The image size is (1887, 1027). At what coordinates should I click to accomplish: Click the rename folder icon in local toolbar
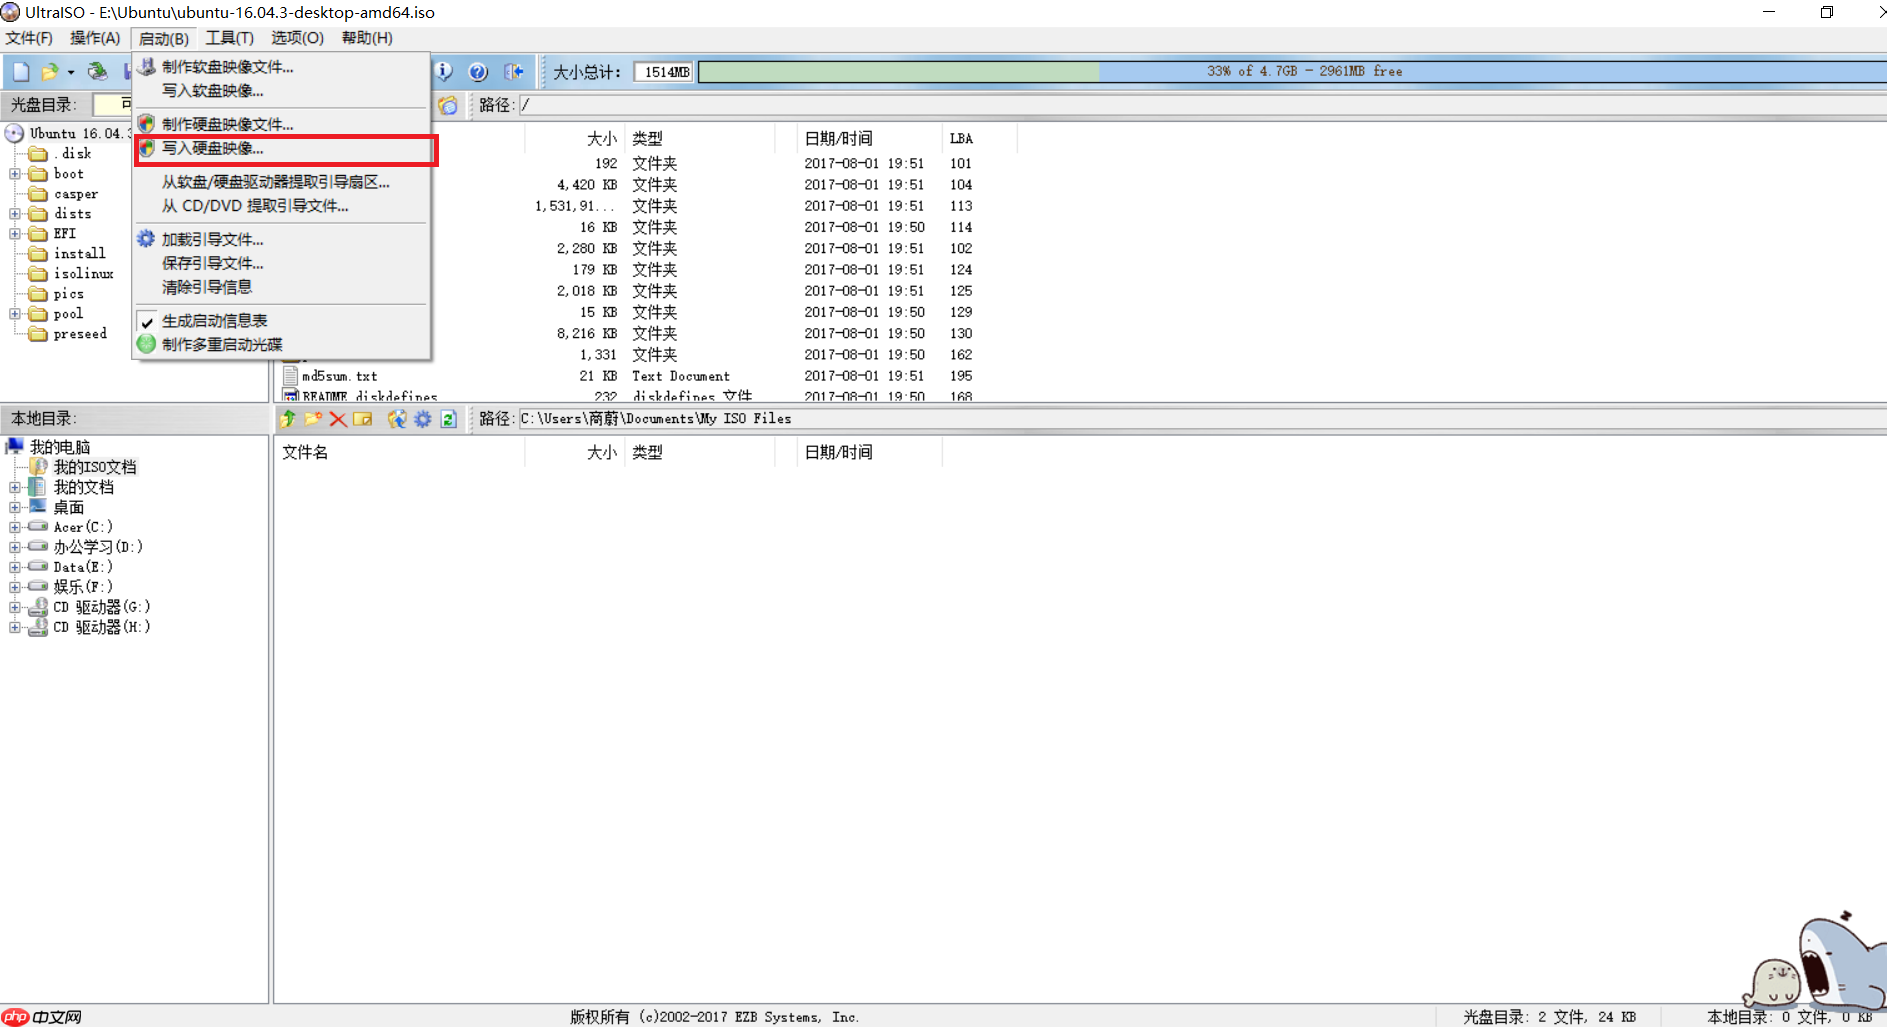pos(363,419)
